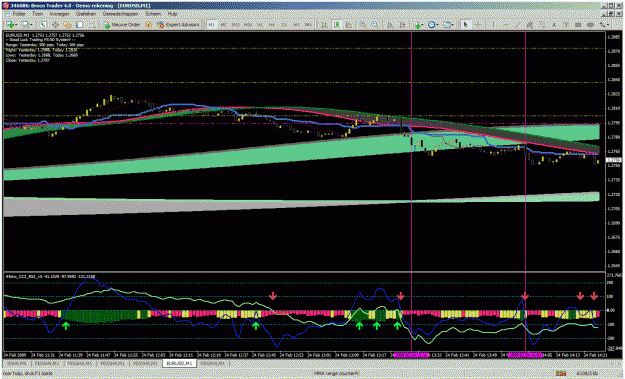This screenshot has width=625, height=379.
Task: Zoom in on the chart
Action: (362, 25)
